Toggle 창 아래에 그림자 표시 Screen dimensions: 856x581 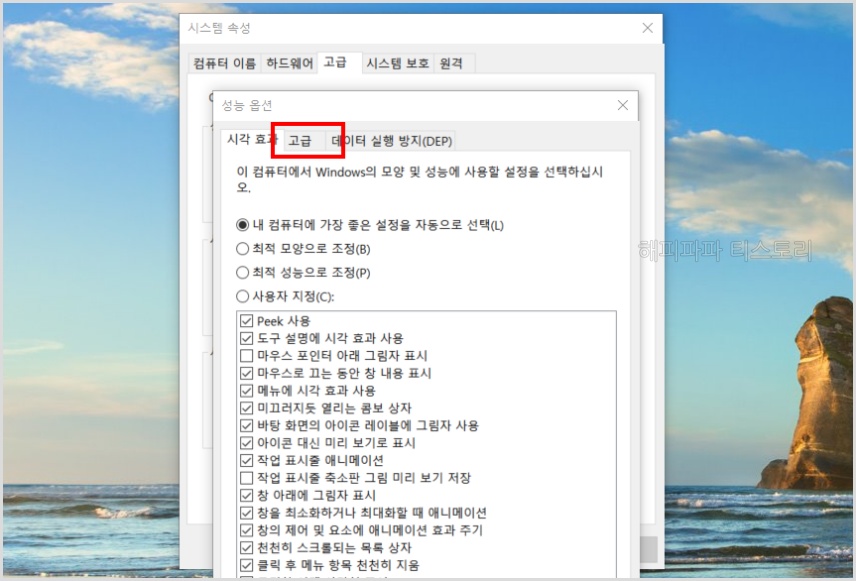pyautogui.click(x=246, y=495)
